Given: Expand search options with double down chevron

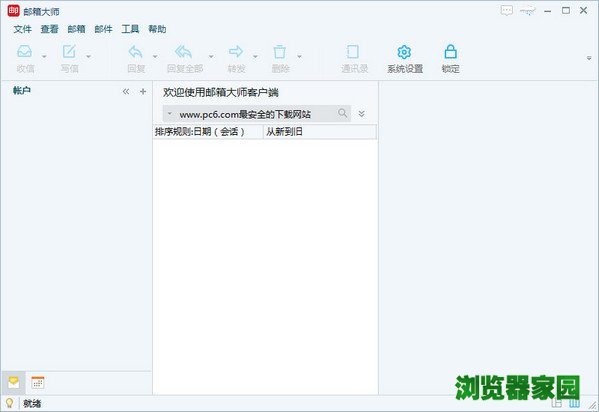Looking at the screenshot, I should [361, 114].
